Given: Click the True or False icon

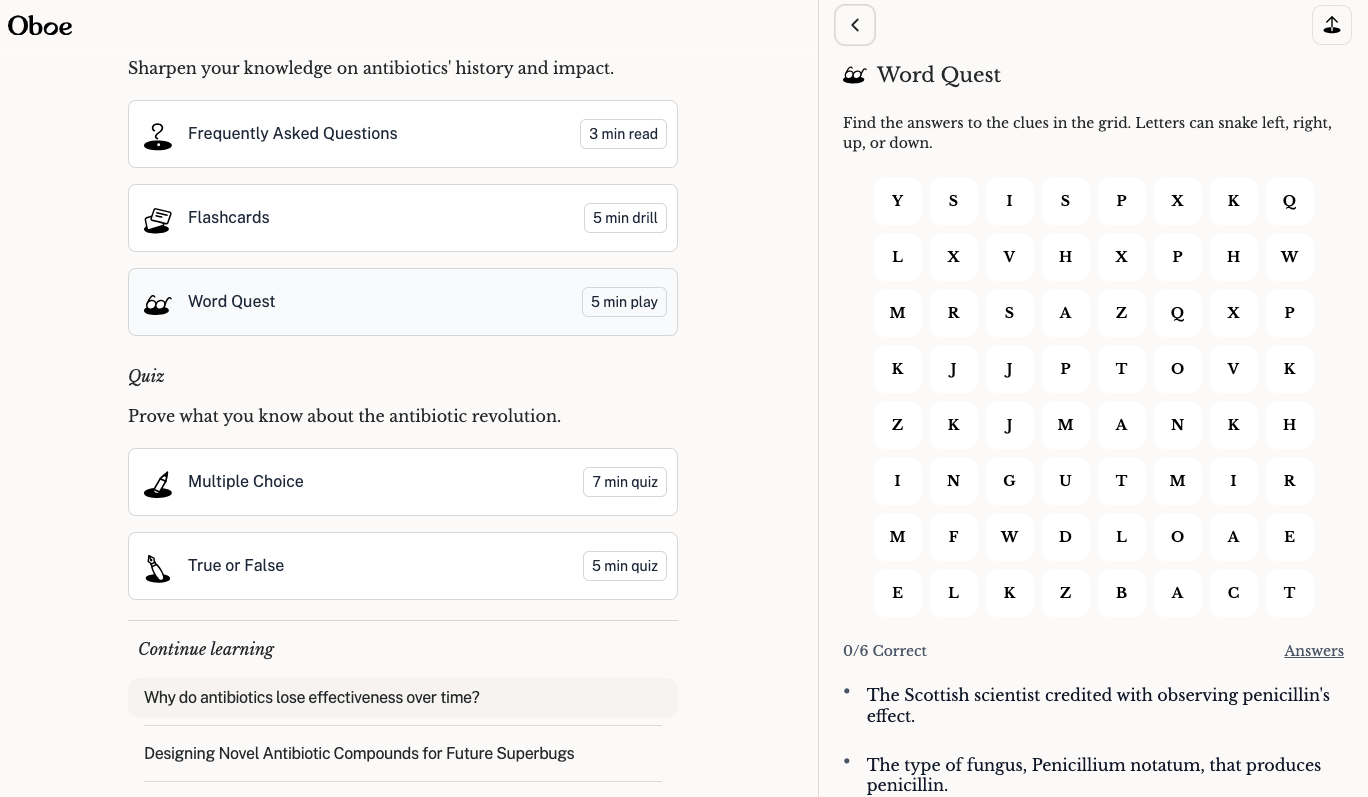Looking at the screenshot, I should tap(157, 567).
